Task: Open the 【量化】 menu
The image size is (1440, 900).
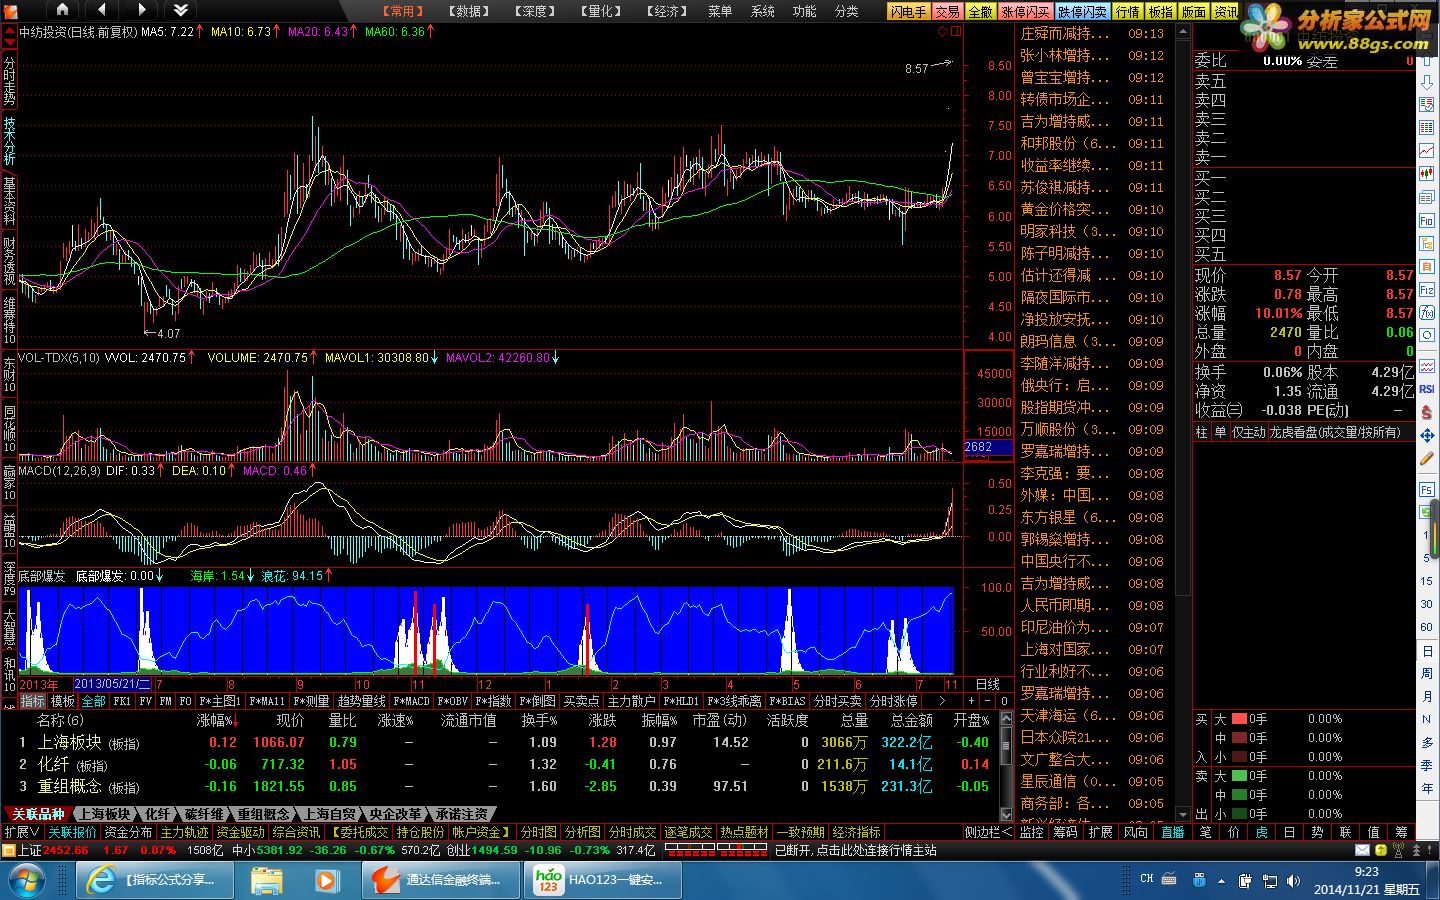Action: (x=601, y=11)
